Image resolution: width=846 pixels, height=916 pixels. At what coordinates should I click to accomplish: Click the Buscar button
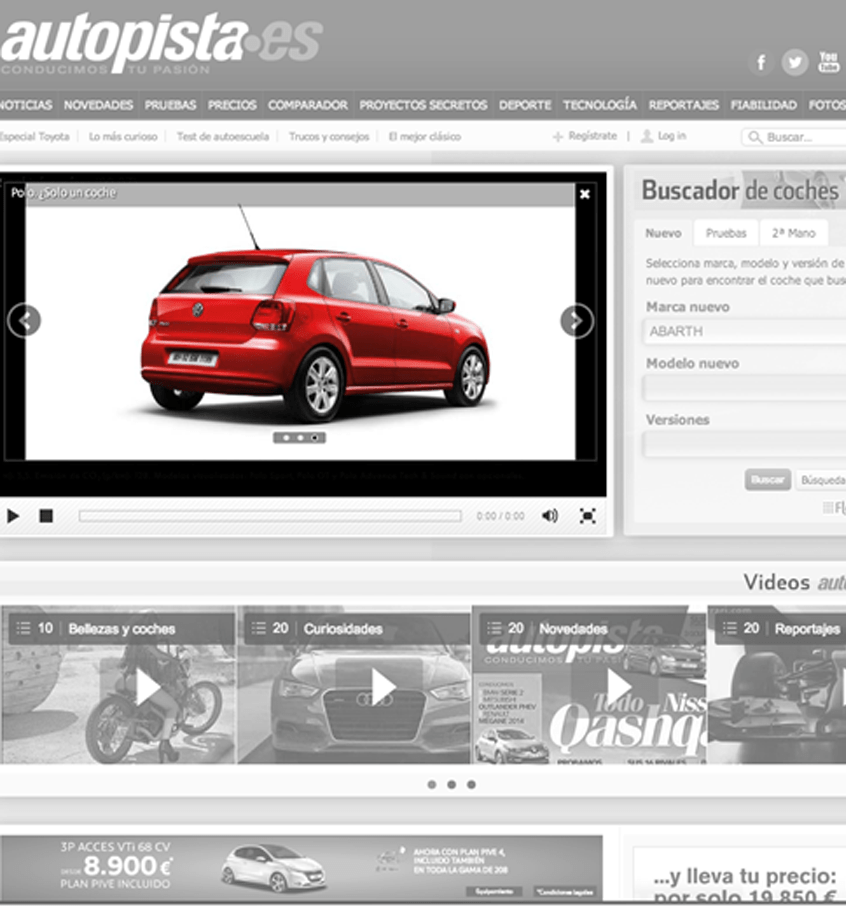pyautogui.click(x=766, y=480)
